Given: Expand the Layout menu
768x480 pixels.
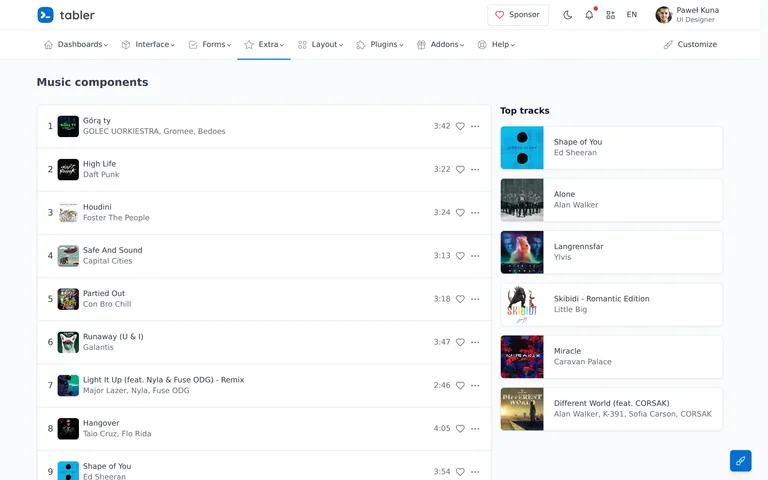Looking at the screenshot, I should [320, 45].
